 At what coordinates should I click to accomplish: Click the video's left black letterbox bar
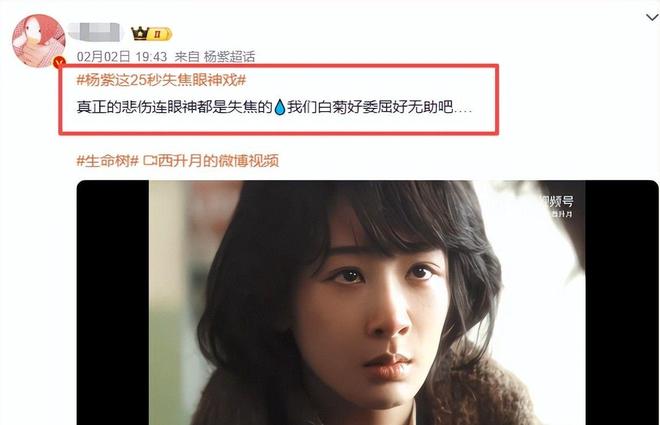click(113, 303)
